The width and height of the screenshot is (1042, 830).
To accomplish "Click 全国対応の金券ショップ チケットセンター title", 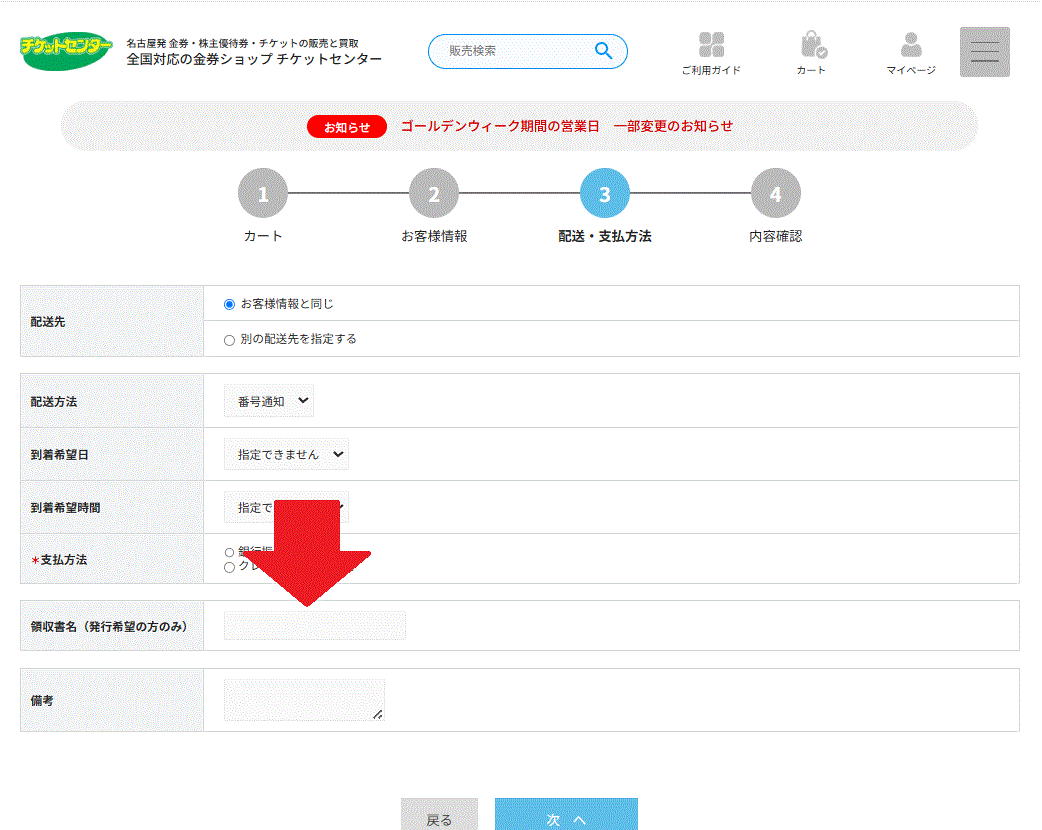I will pos(254,59).
